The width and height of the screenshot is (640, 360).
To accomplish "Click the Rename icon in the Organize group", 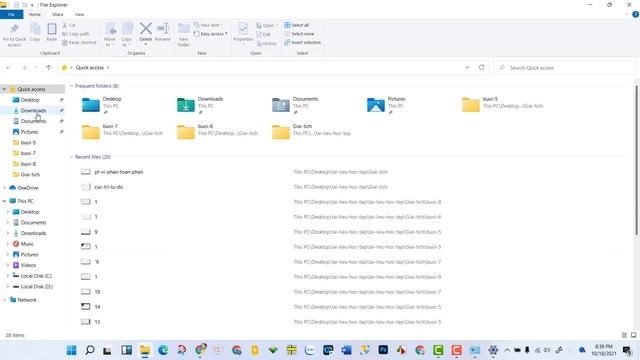I will click(x=163, y=29).
